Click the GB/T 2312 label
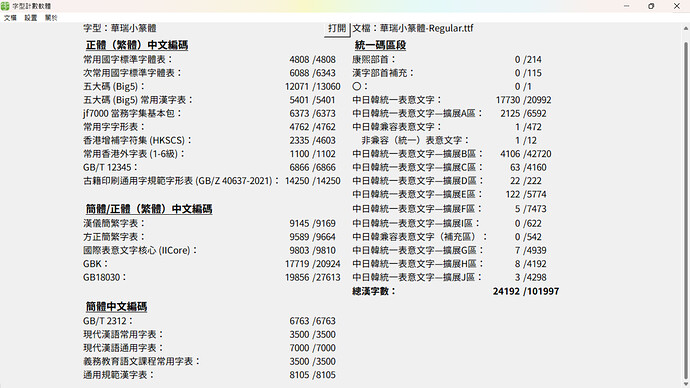690x388 pixels. [108, 321]
